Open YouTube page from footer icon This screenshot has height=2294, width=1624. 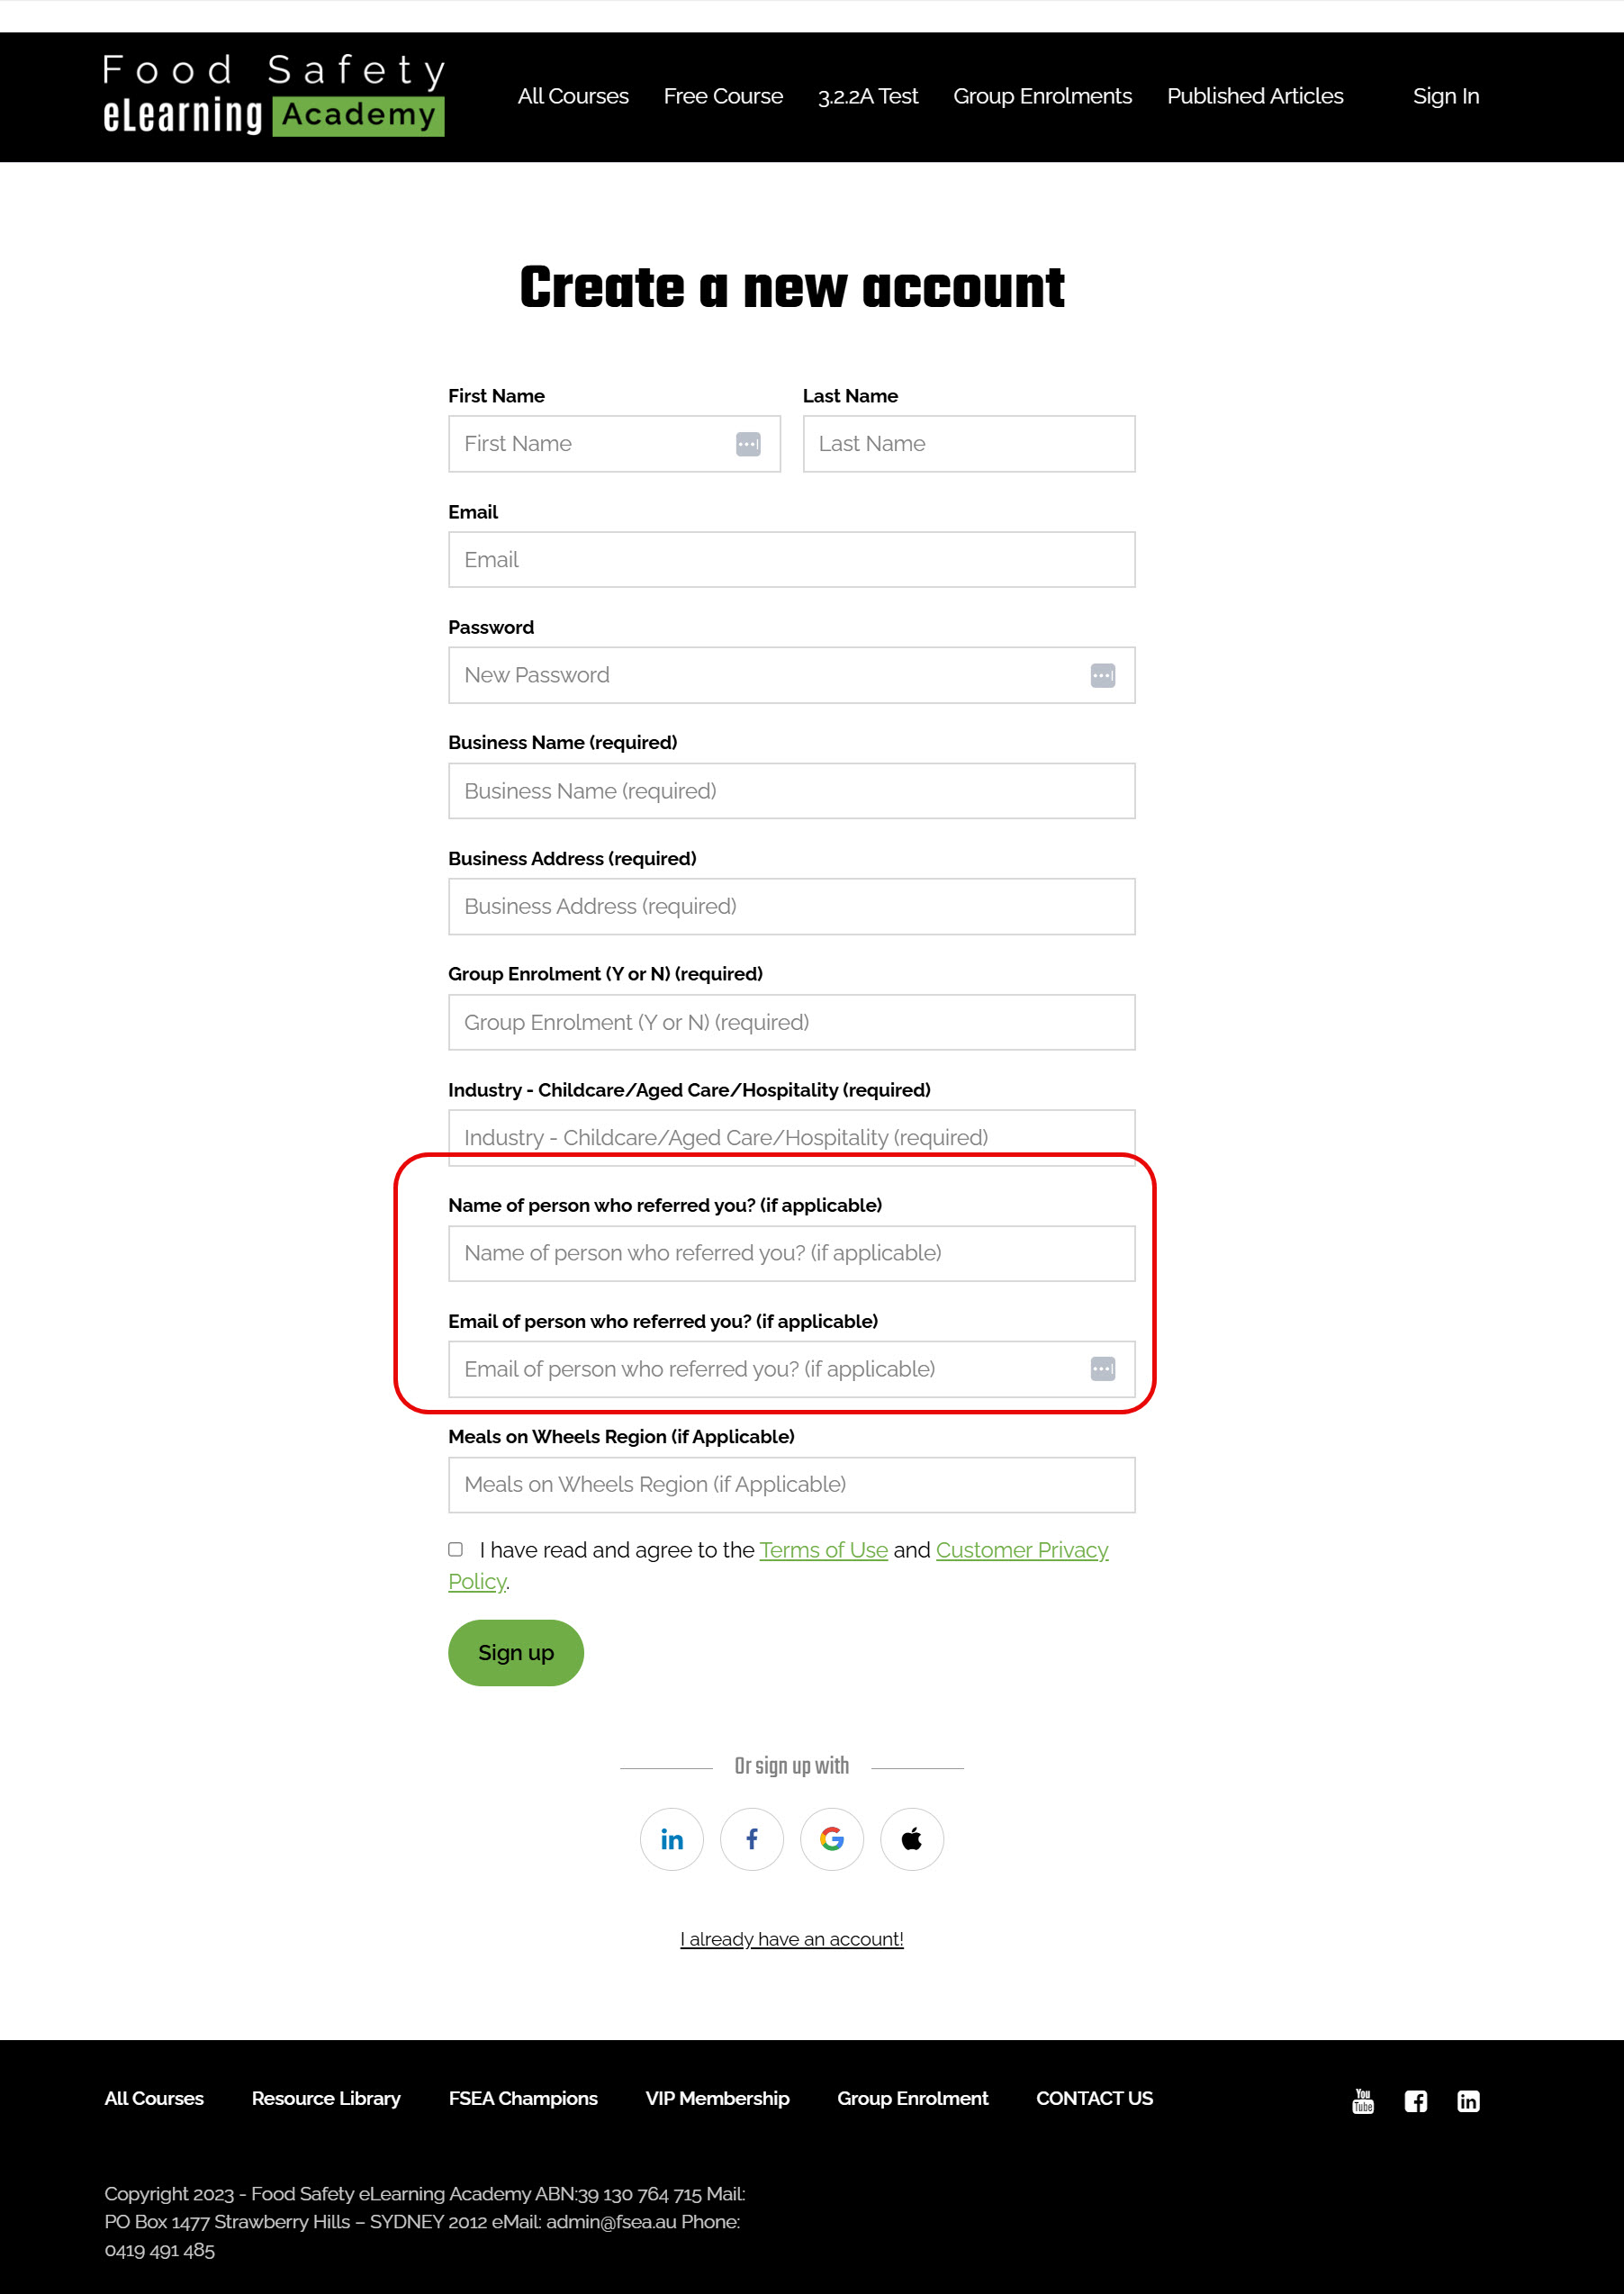coord(1362,2100)
